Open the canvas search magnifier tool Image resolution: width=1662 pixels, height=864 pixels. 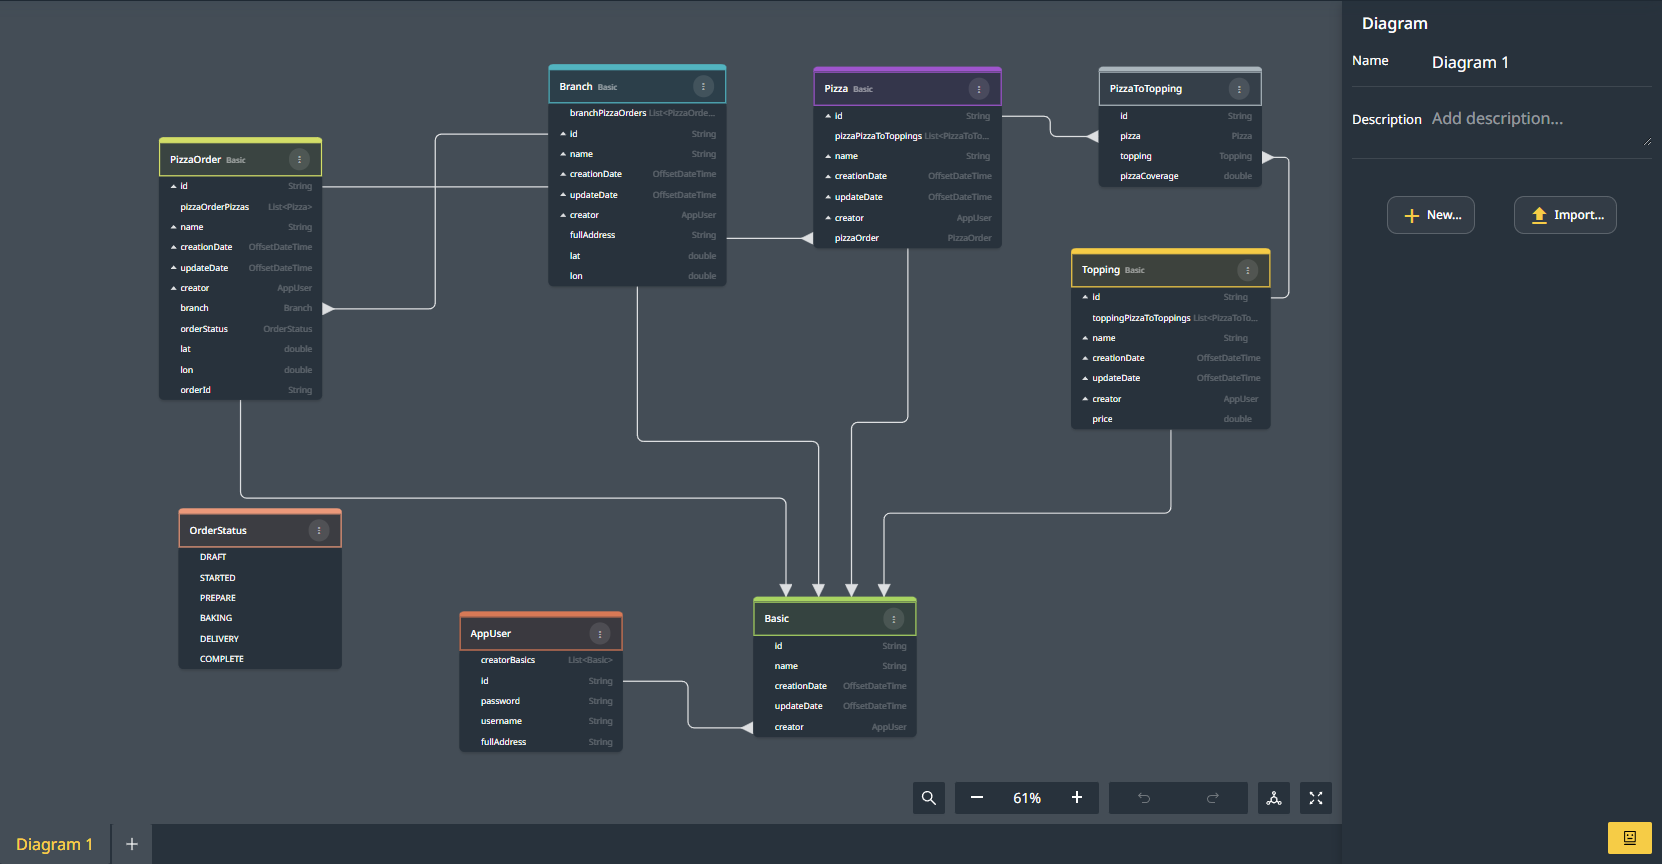click(x=929, y=798)
